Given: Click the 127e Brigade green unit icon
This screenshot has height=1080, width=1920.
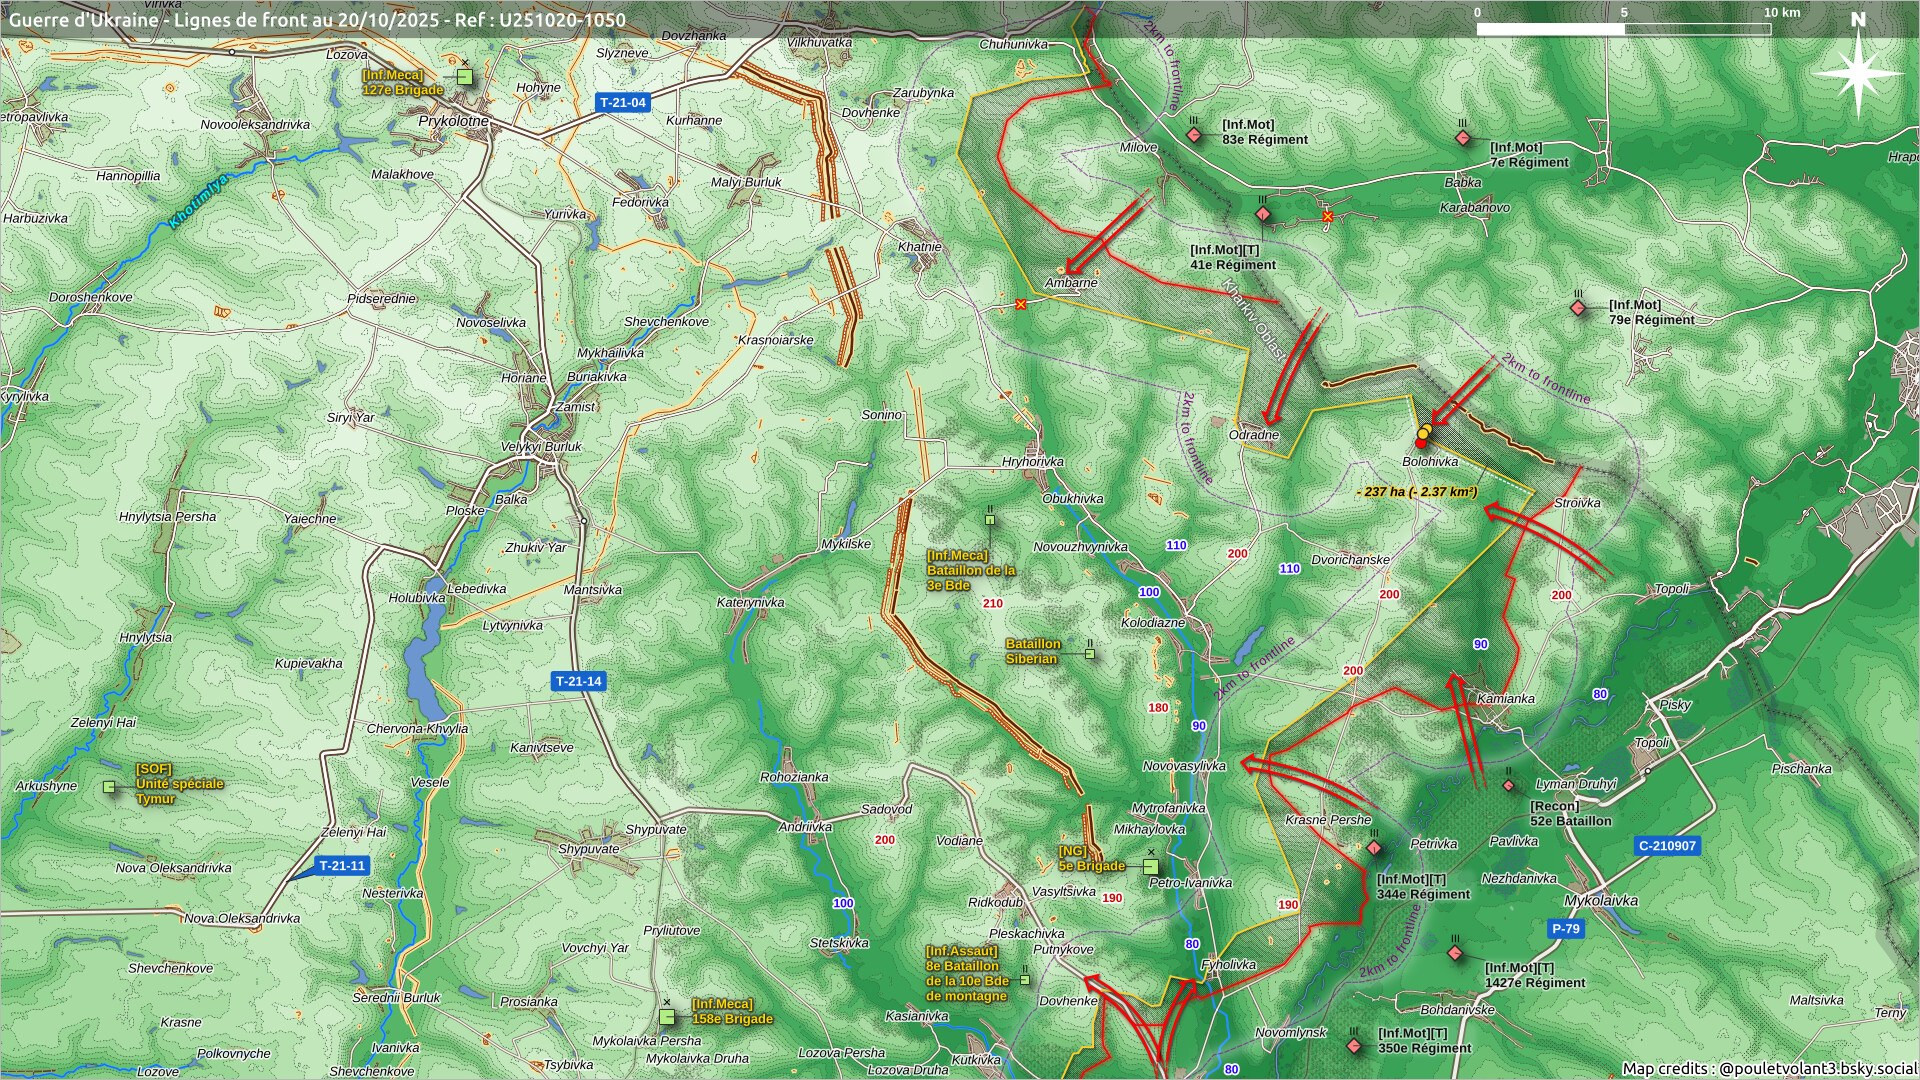Looking at the screenshot, I should coord(464,77).
